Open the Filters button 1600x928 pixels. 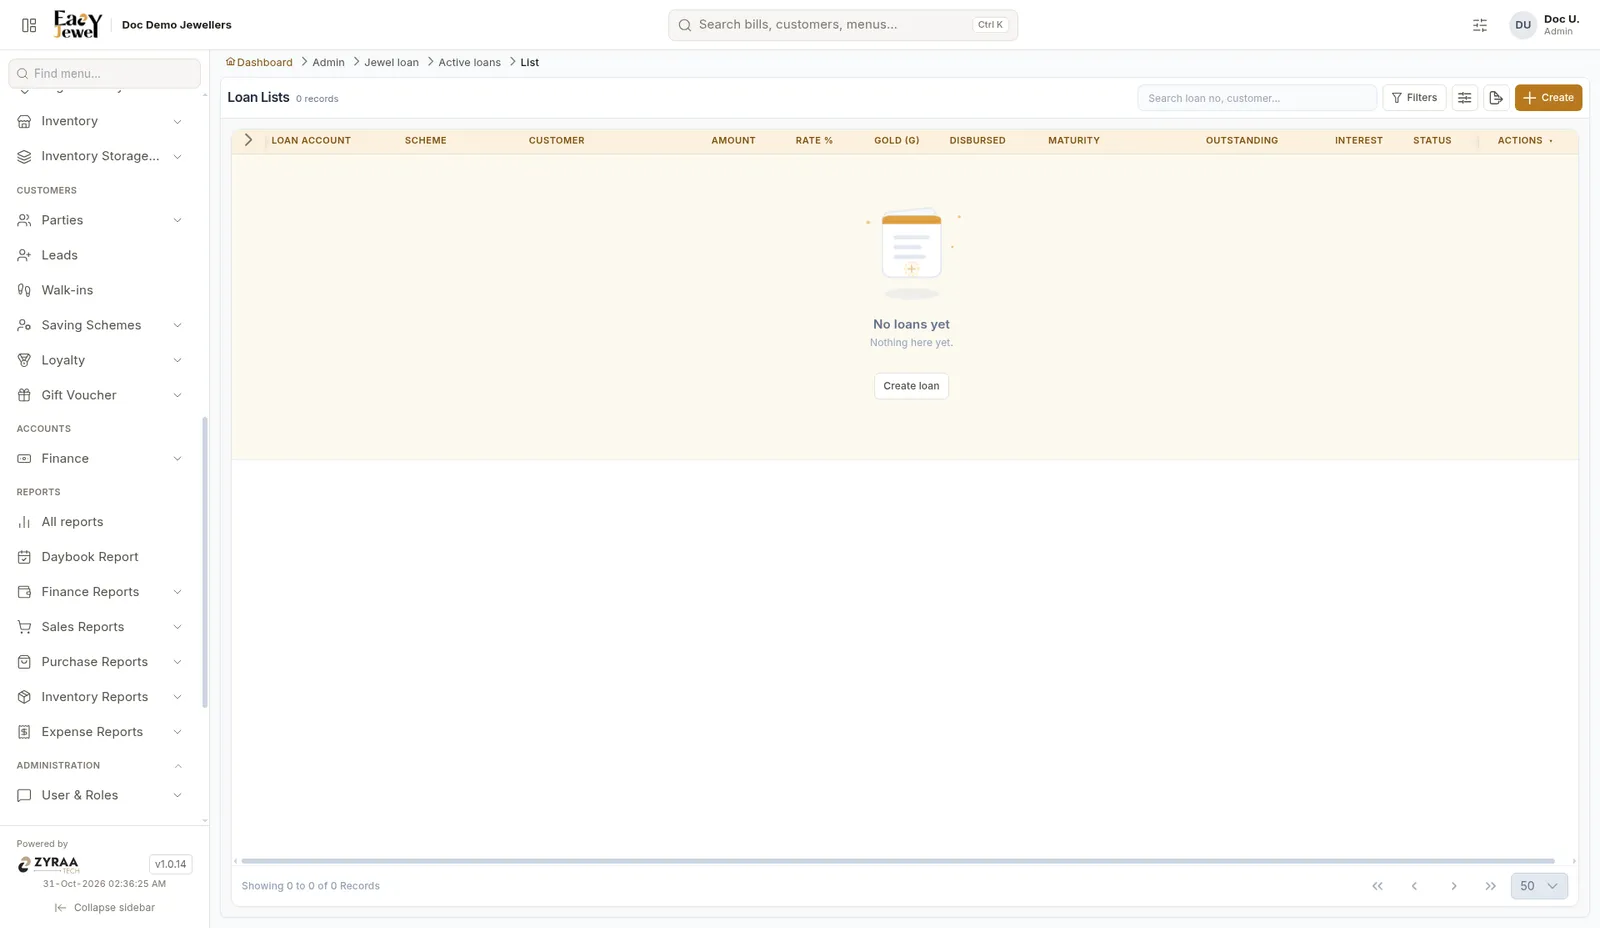coord(1414,98)
